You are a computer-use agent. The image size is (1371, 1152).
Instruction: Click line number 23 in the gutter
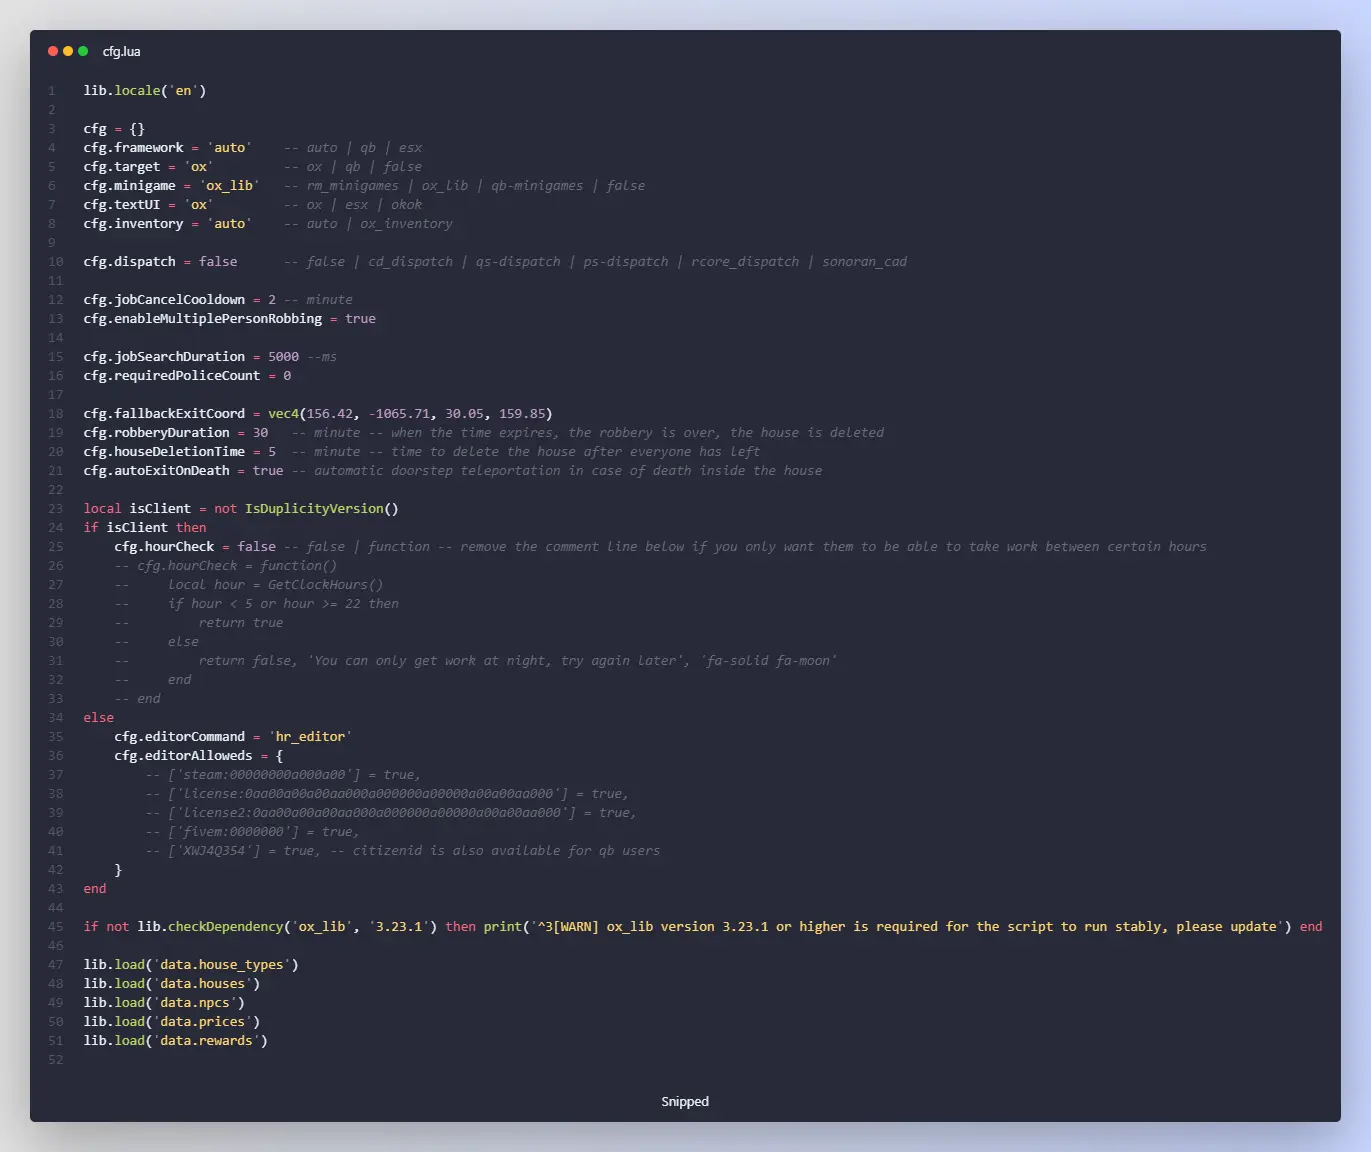coord(56,508)
